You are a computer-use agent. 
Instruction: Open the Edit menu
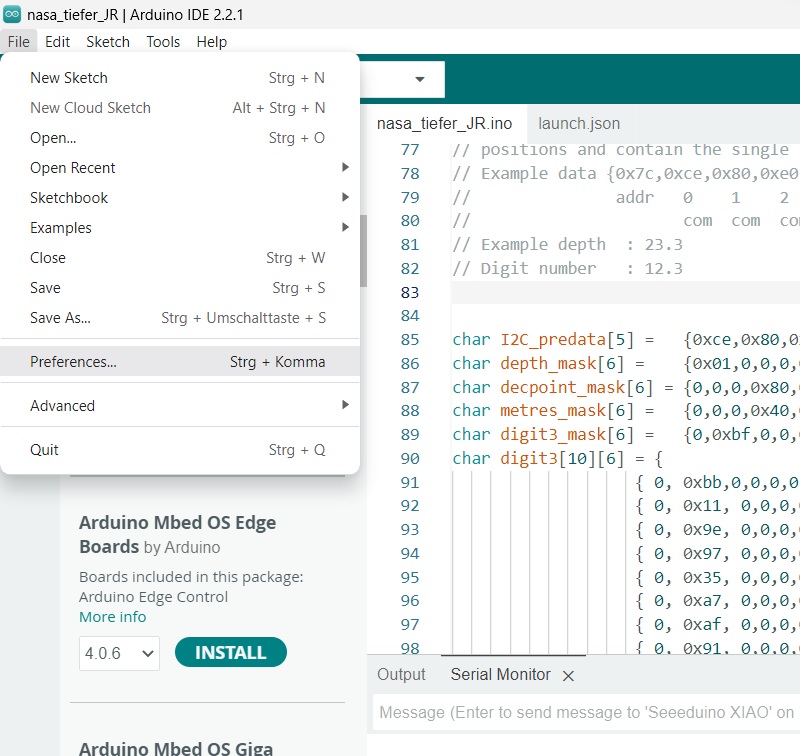pos(57,42)
